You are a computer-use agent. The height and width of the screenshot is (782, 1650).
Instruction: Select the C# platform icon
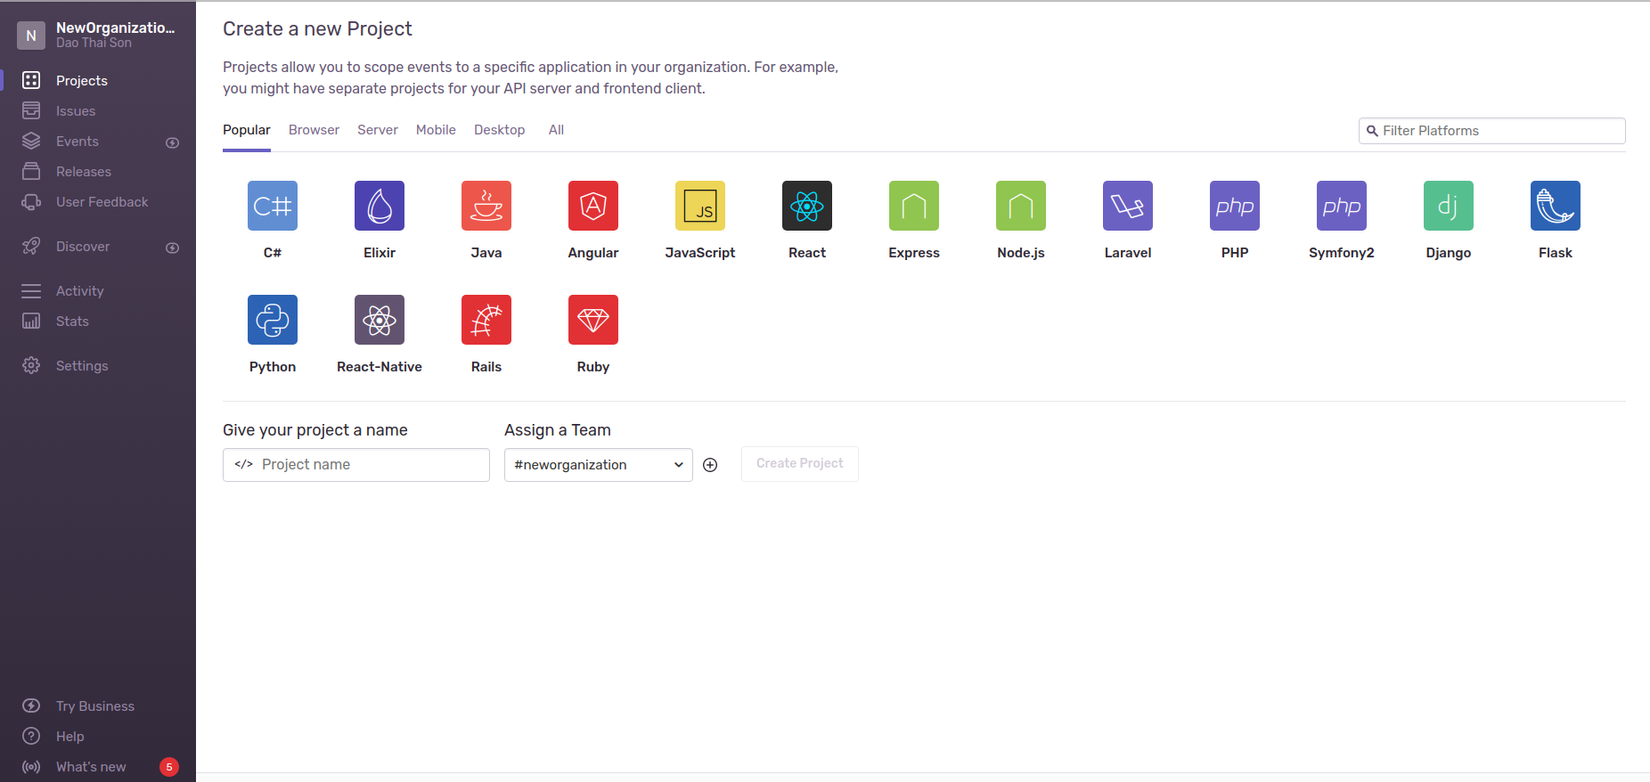click(x=272, y=206)
